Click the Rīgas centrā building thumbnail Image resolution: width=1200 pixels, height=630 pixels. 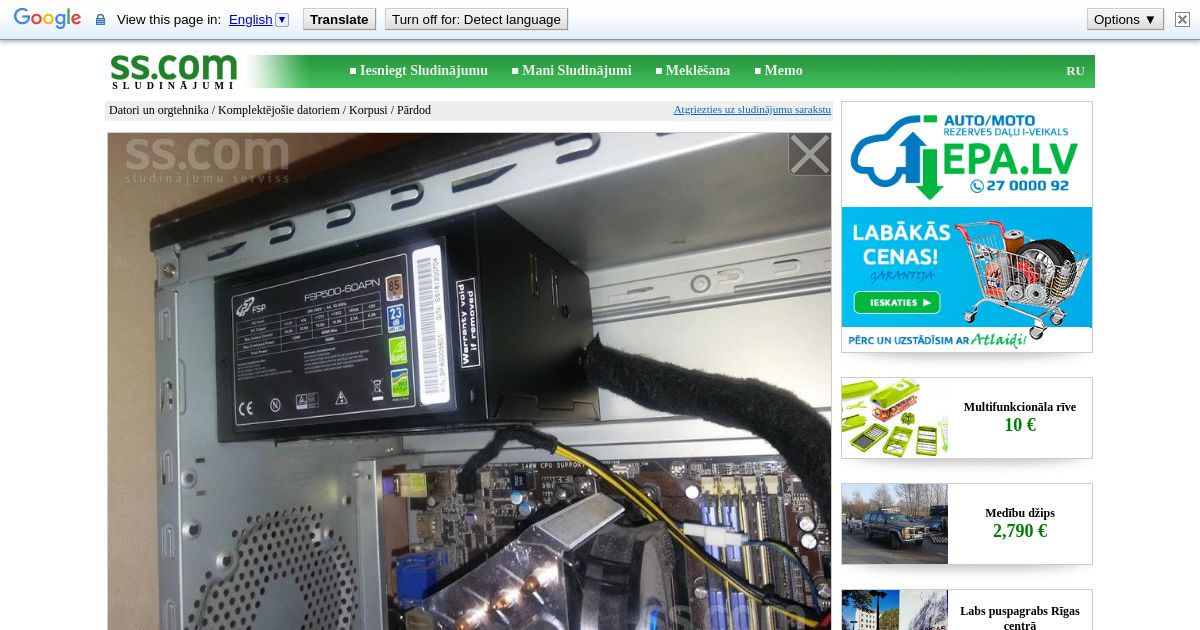pyautogui.click(x=895, y=610)
